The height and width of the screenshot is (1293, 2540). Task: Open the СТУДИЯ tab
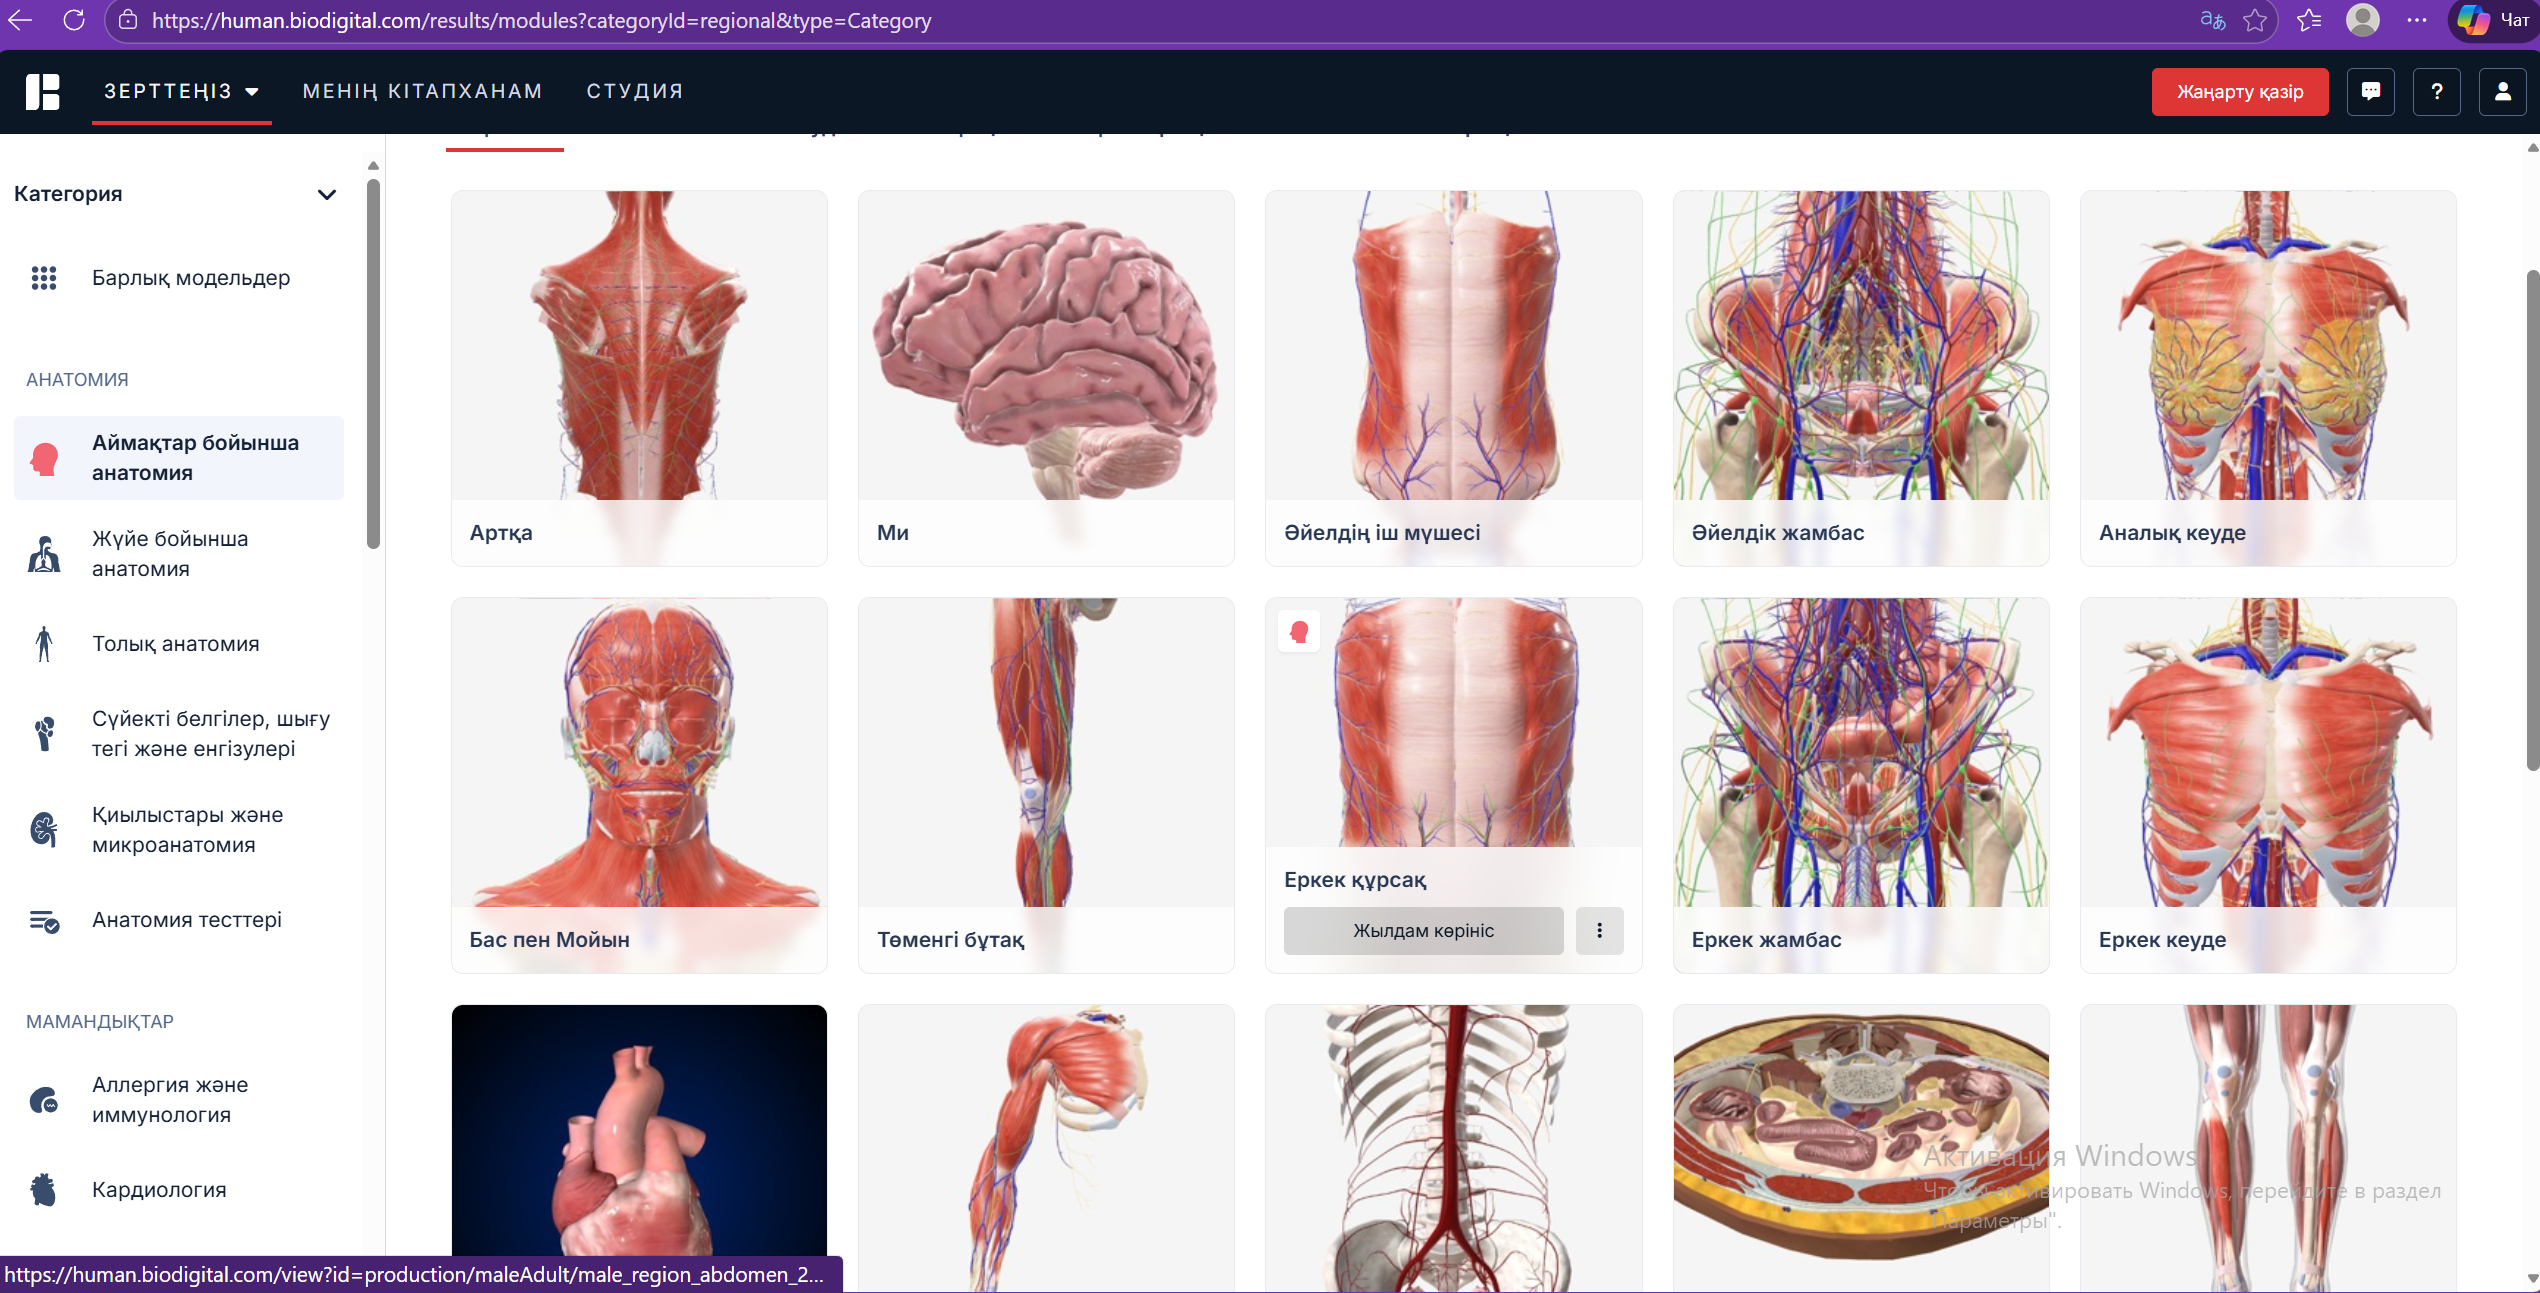pyautogui.click(x=634, y=91)
